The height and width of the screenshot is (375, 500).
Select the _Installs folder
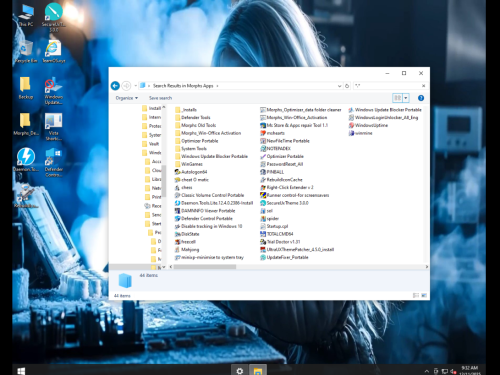point(186,110)
